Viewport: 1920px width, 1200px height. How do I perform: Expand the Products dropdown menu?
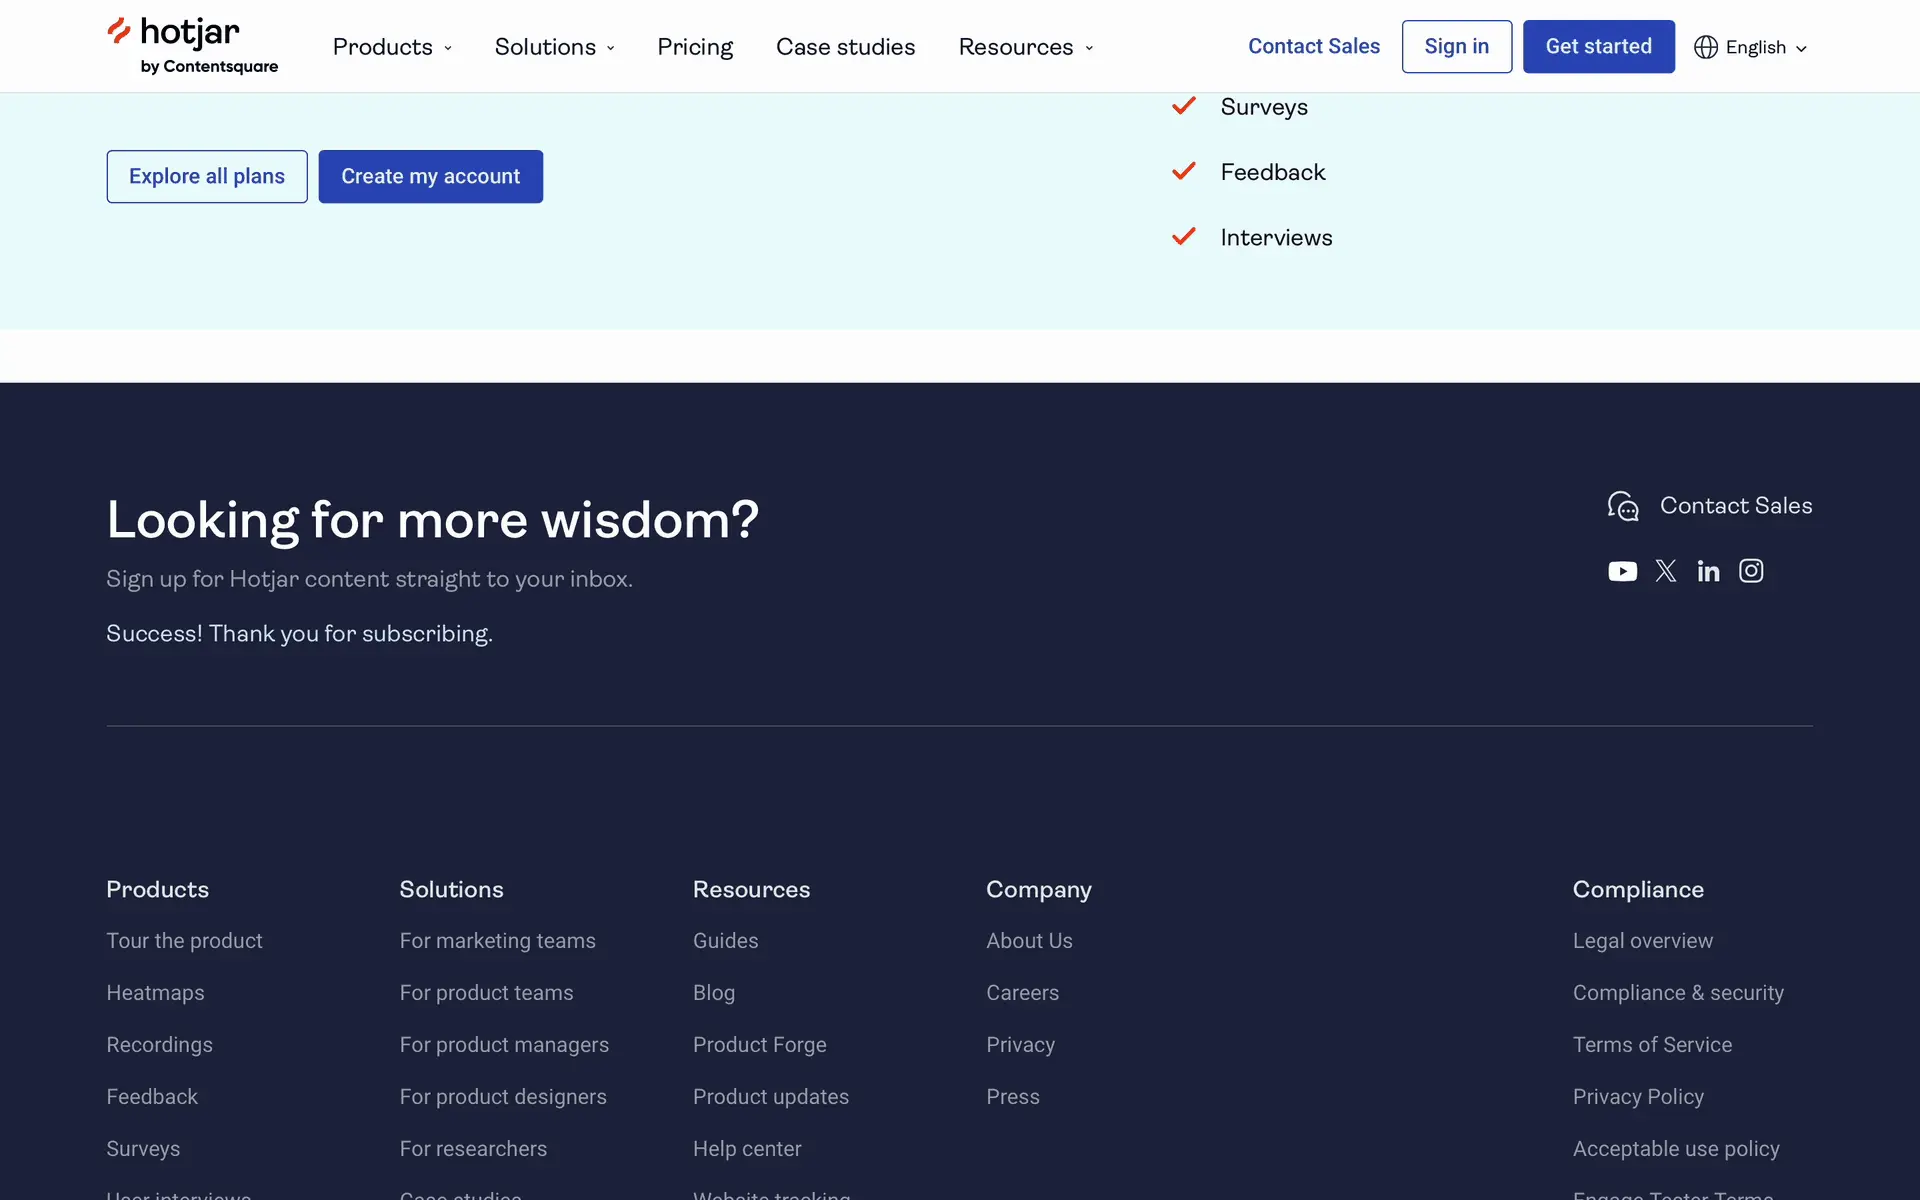(x=392, y=47)
